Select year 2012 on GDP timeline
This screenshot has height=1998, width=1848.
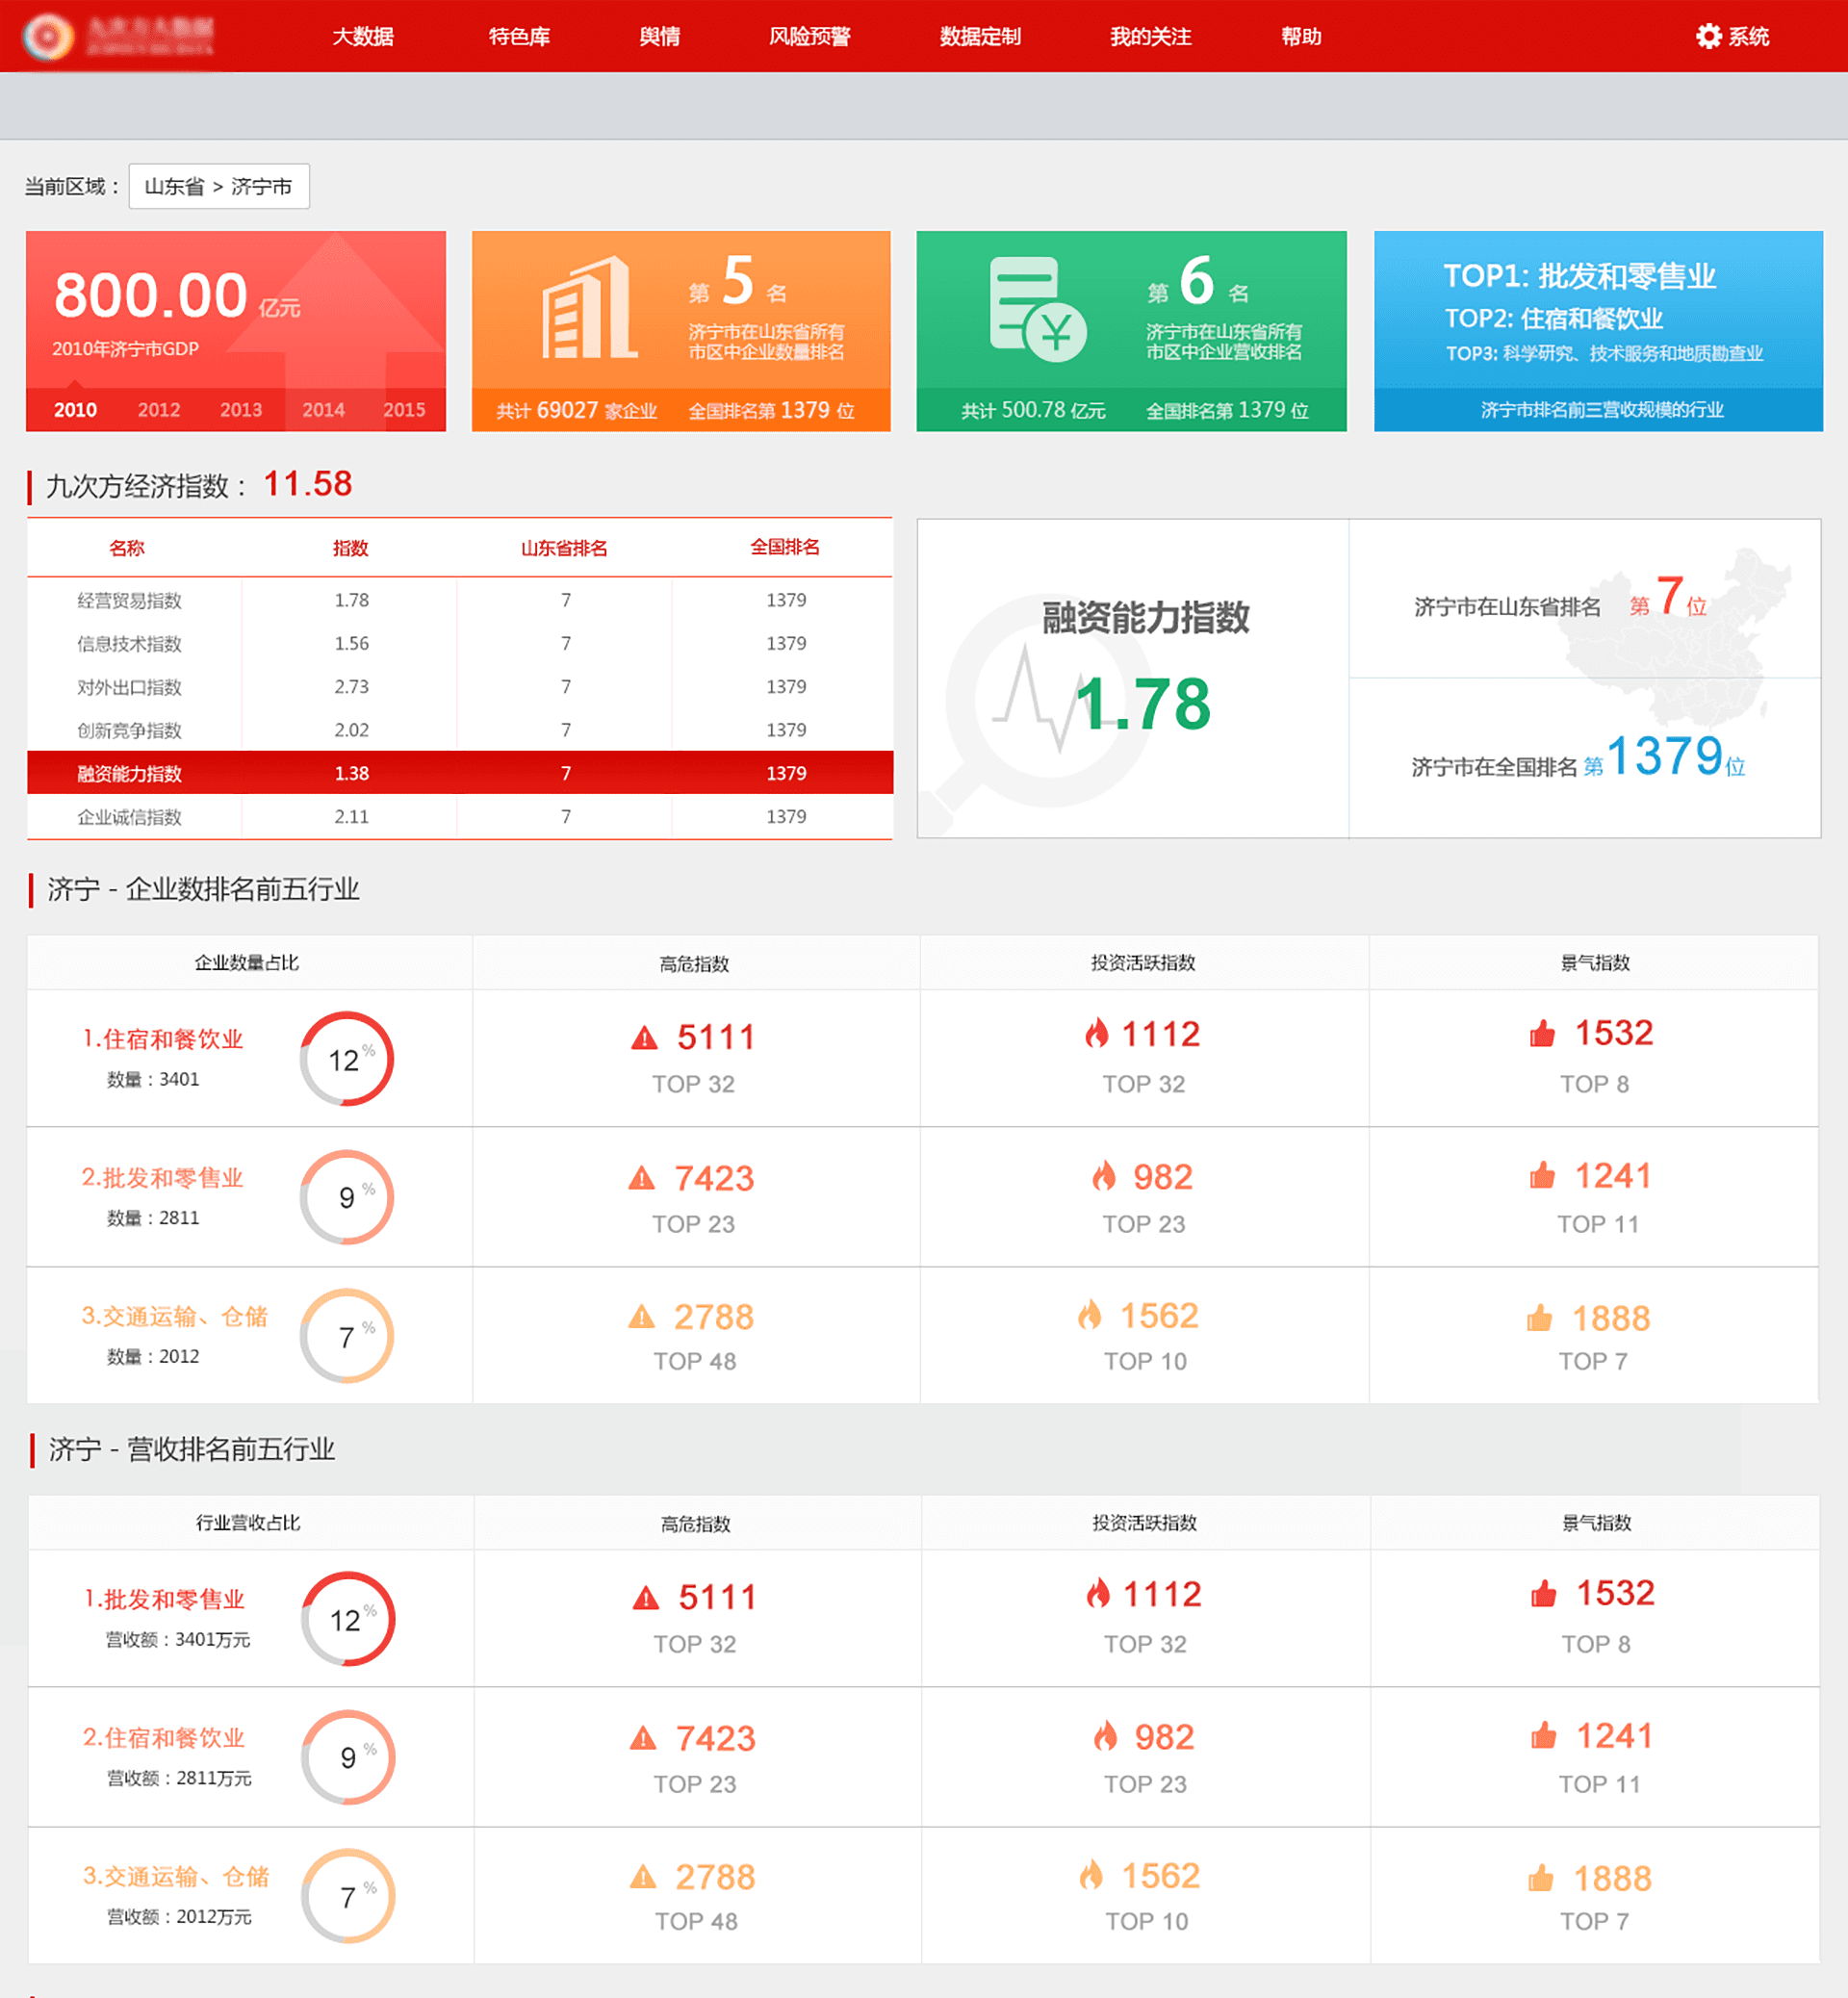159,410
